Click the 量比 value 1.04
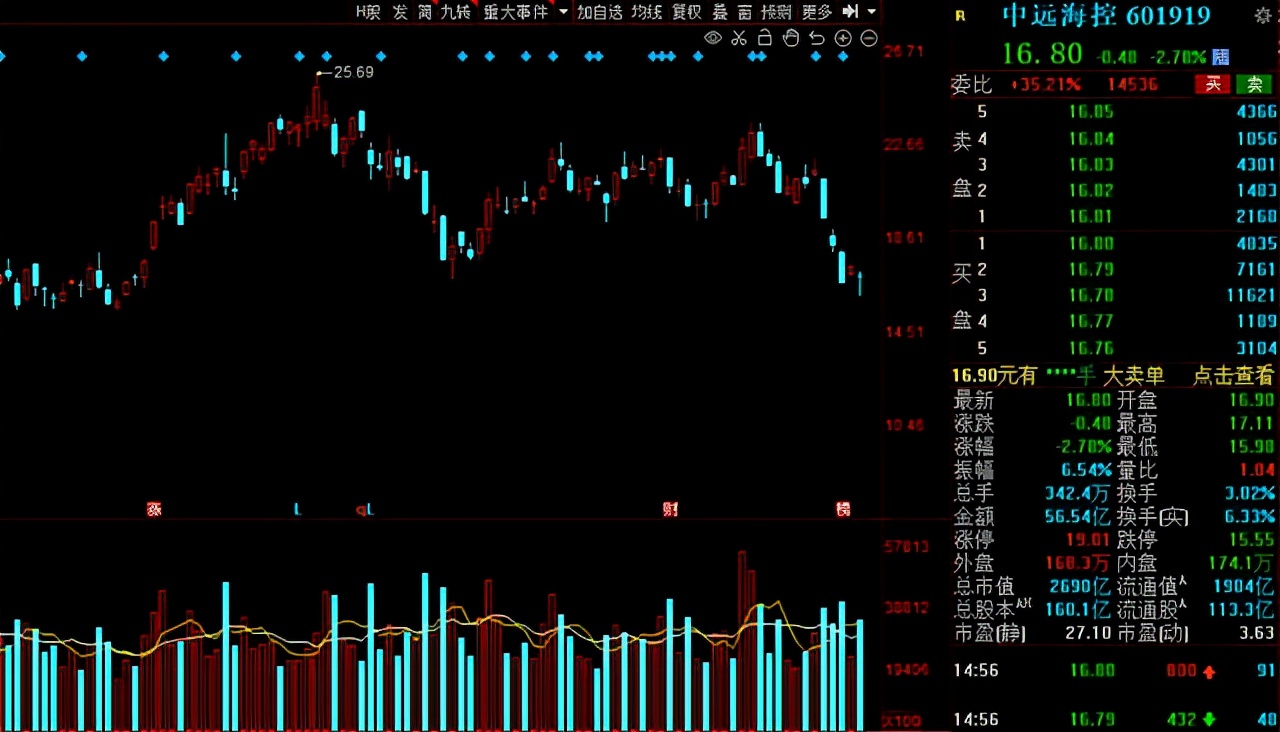 click(1257, 469)
